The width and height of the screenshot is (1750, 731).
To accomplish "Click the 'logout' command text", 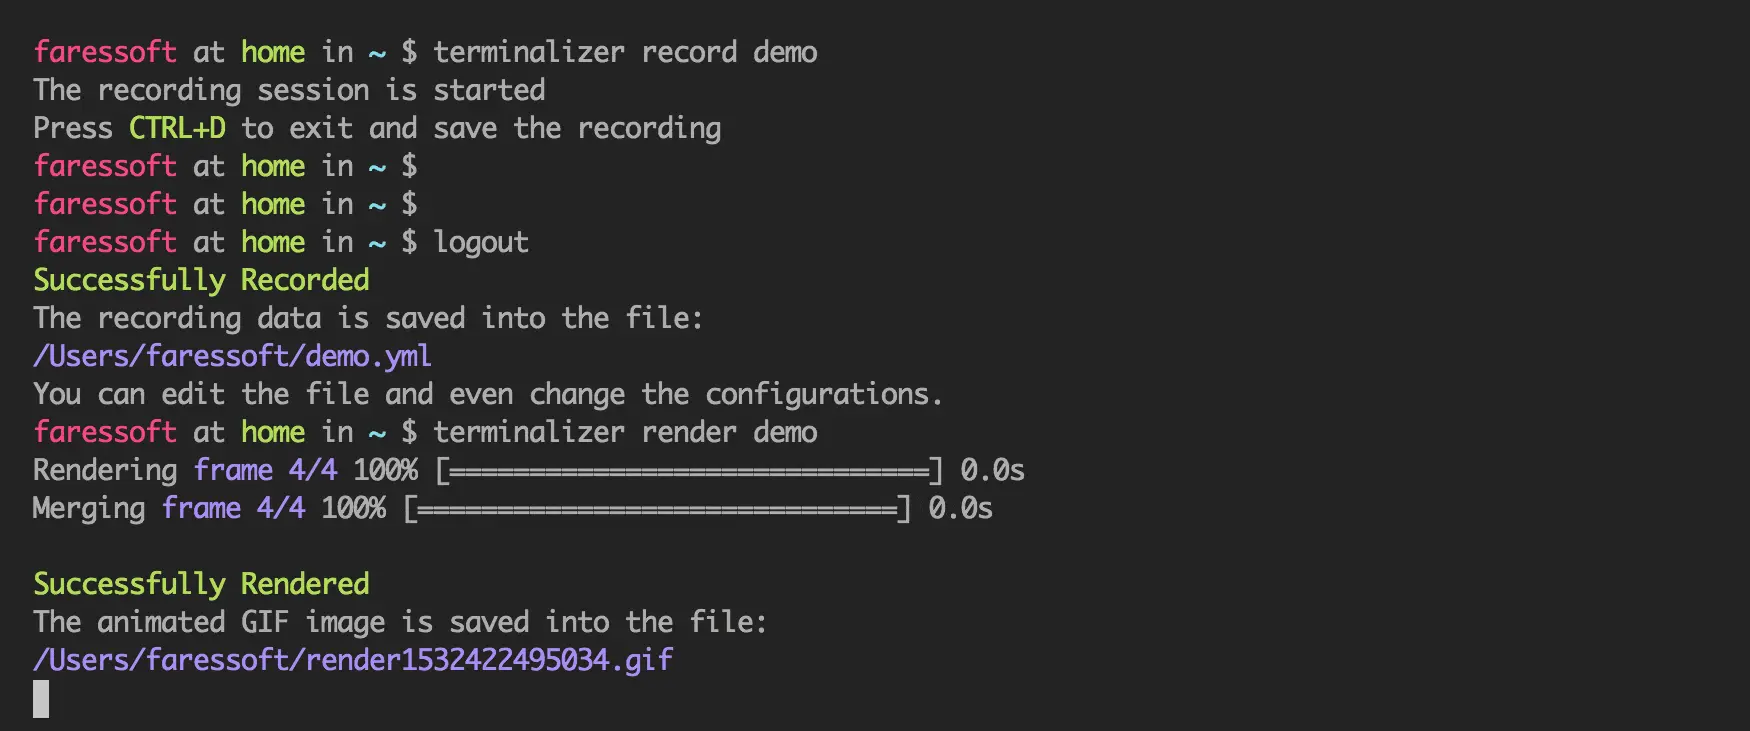I will pos(481,243).
